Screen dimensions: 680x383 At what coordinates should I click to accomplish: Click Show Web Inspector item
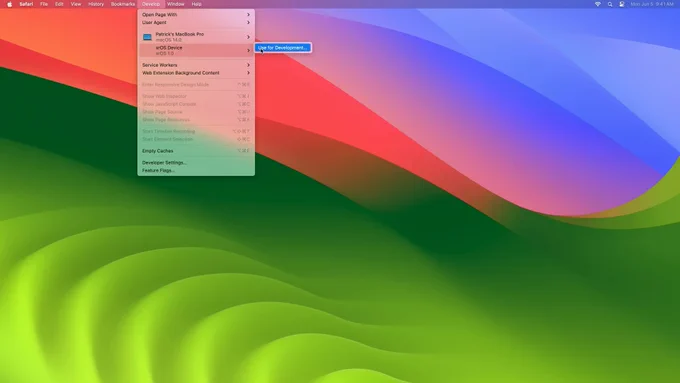point(196,96)
